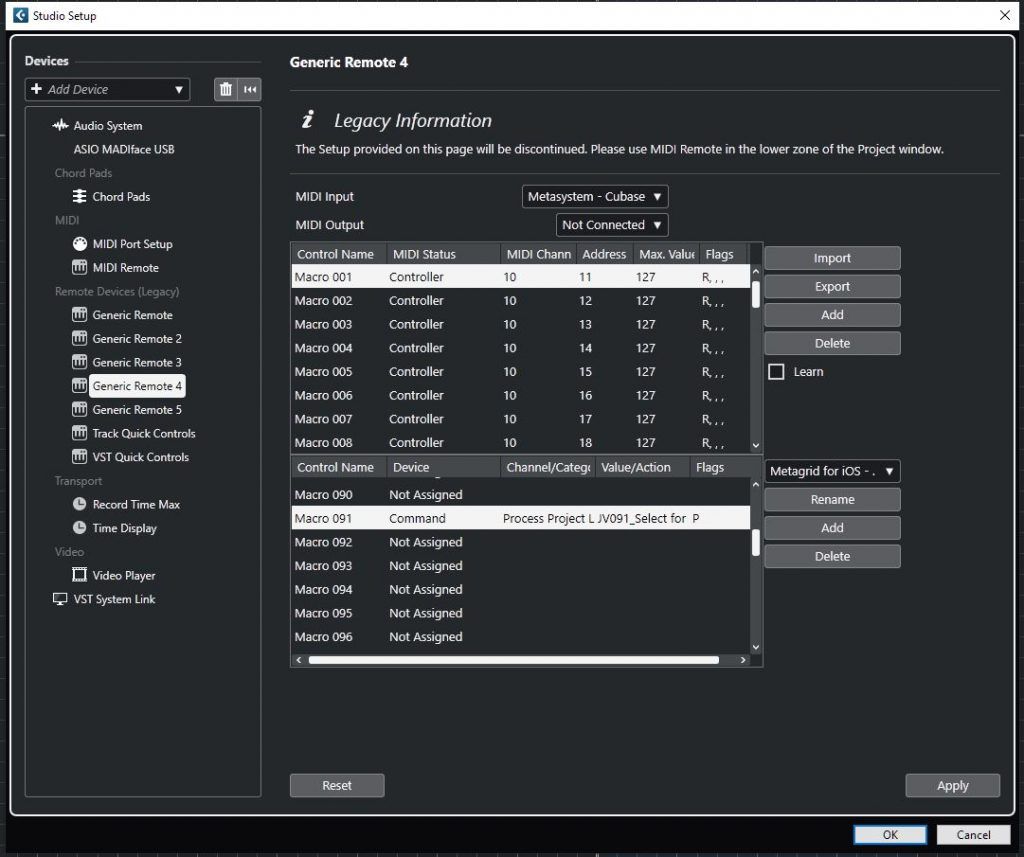Click the Command cell of Macro 091

coord(417,519)
